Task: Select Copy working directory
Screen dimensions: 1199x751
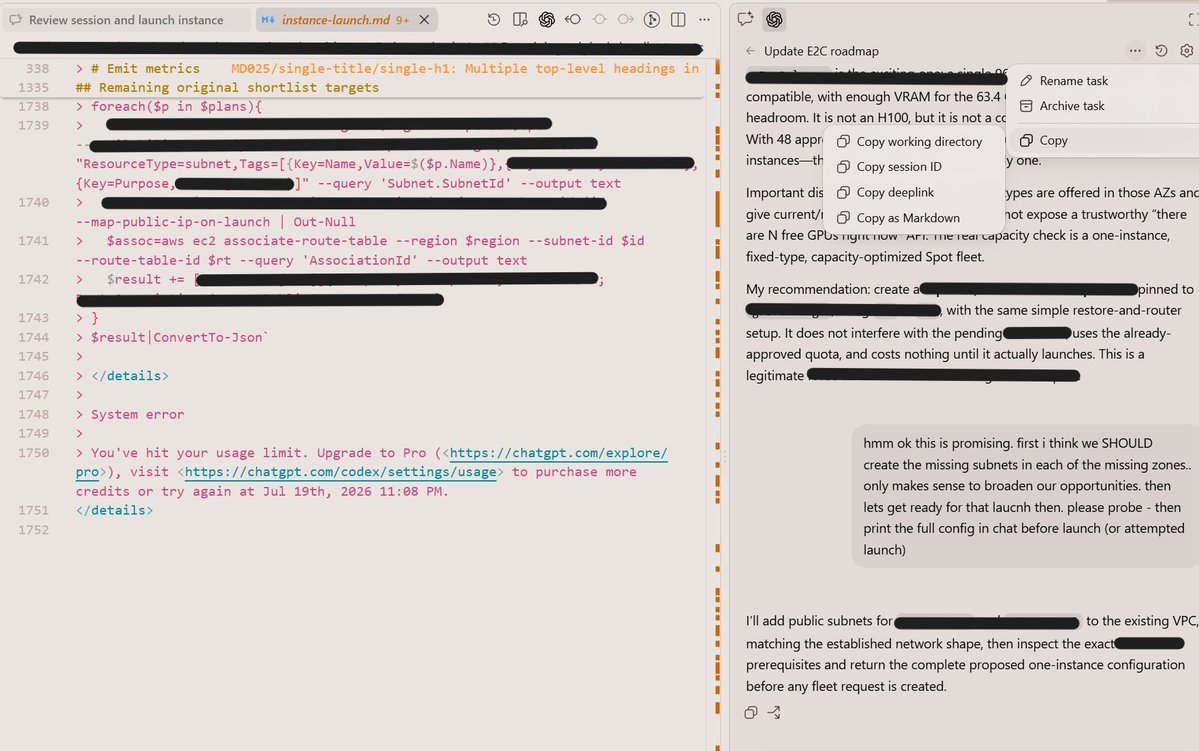Action: tap(913, 141)
